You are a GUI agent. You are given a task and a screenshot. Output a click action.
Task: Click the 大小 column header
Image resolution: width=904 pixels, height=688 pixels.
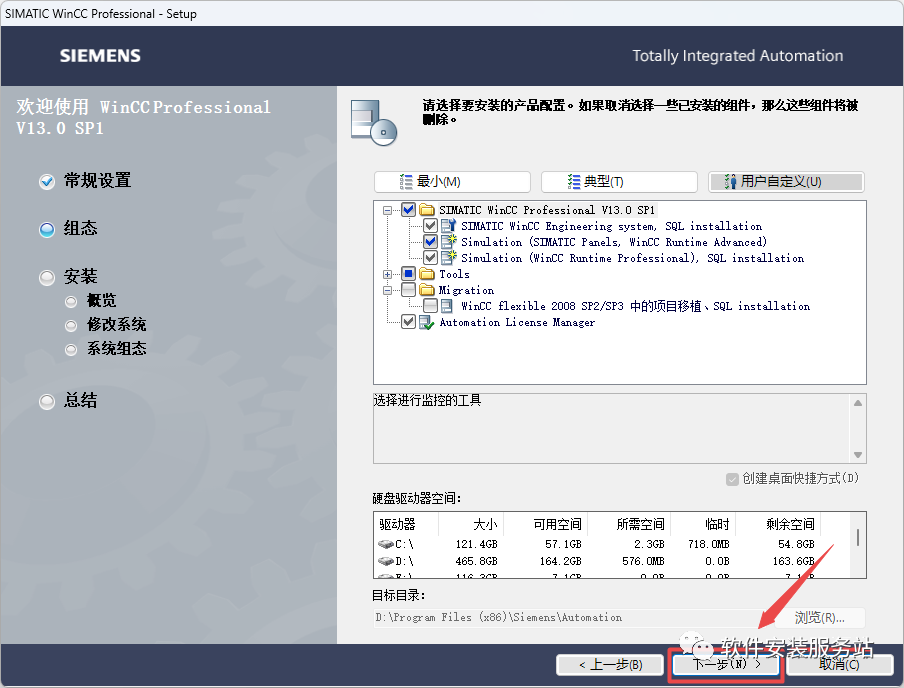point(471,524)
